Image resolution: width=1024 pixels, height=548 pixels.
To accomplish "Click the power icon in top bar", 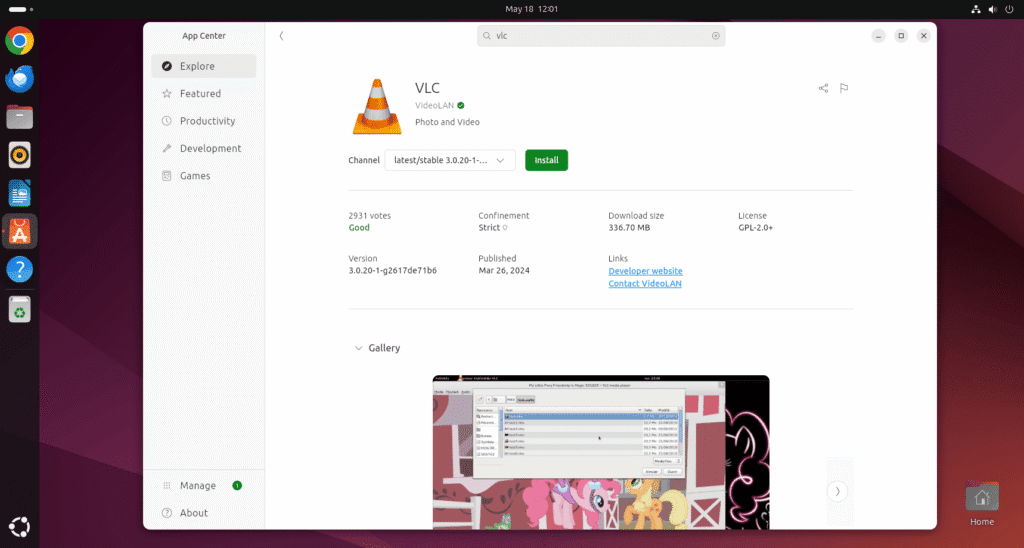I will (1010, 9).
